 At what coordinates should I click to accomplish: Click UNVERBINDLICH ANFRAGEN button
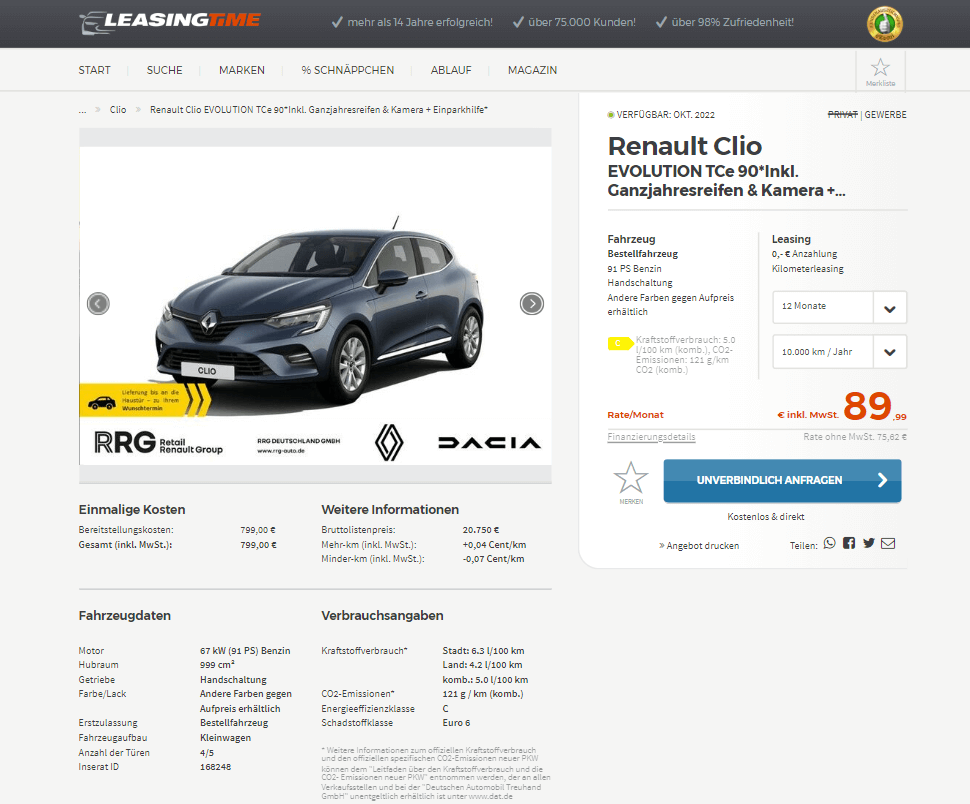(x=782, y=481)
